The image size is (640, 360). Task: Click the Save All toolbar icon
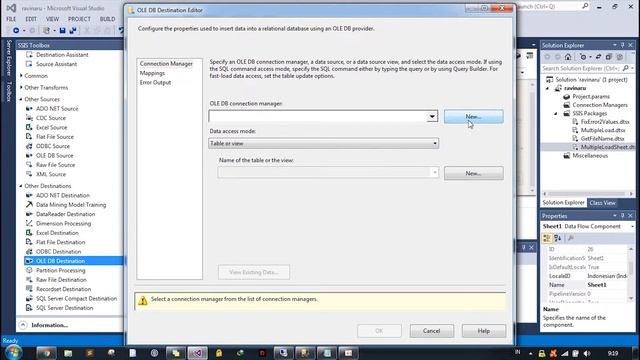pyautogui.click(x=73, y=31)
